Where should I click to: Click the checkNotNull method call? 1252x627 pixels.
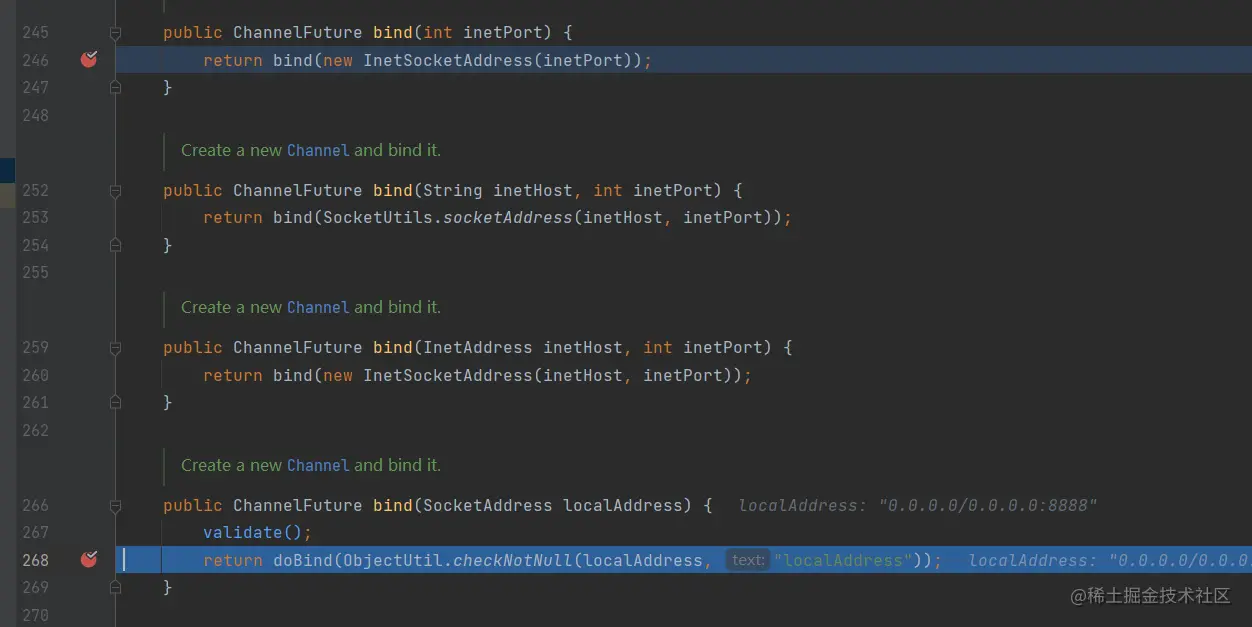pyautogui.click(x=513, y=560)
